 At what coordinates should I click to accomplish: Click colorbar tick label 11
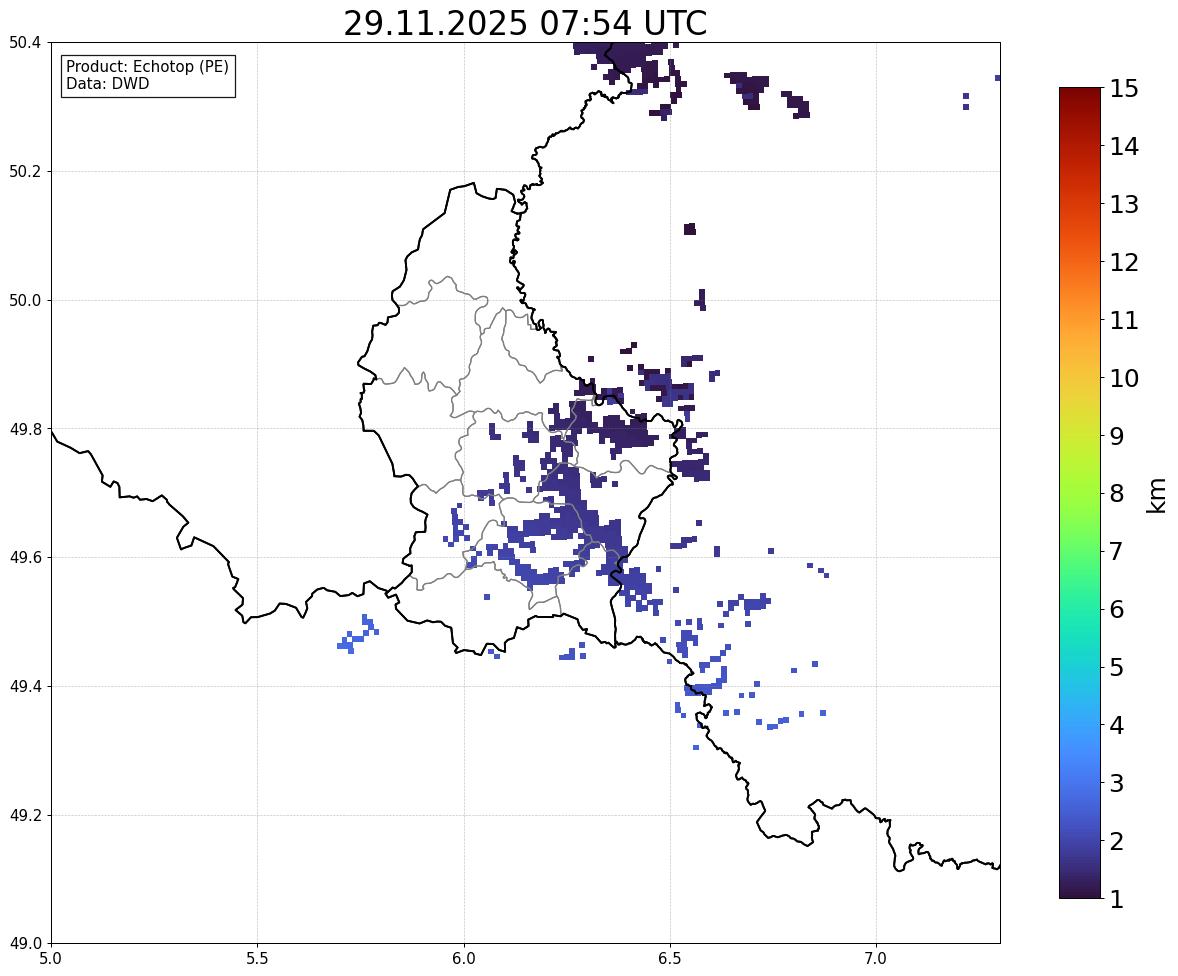(x=1124, y=320)
